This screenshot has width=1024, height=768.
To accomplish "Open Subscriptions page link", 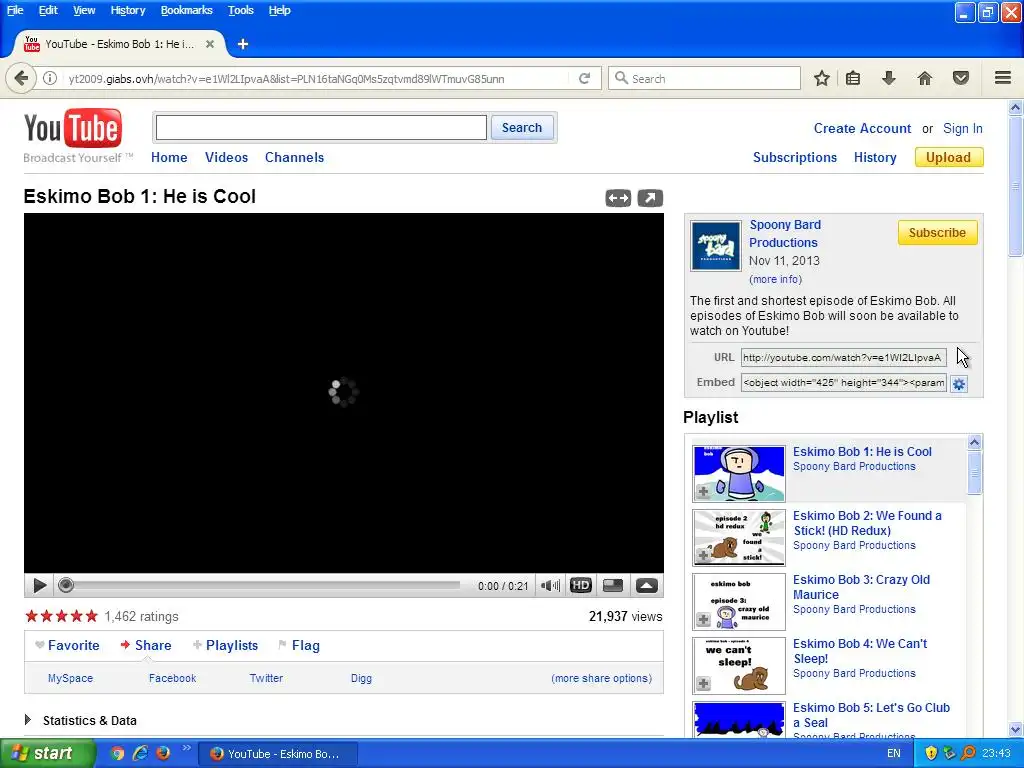I will click(795, 157).
